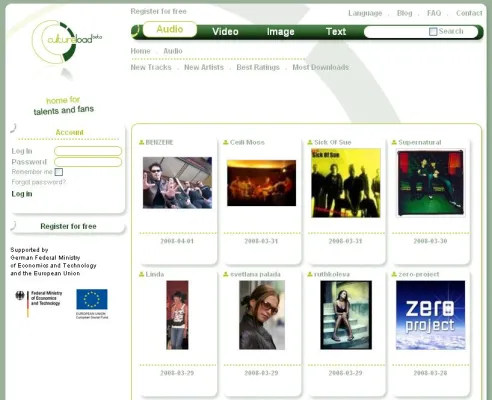Click the Supernatural artist name
The image size is (492, 400).
(420, 142)
